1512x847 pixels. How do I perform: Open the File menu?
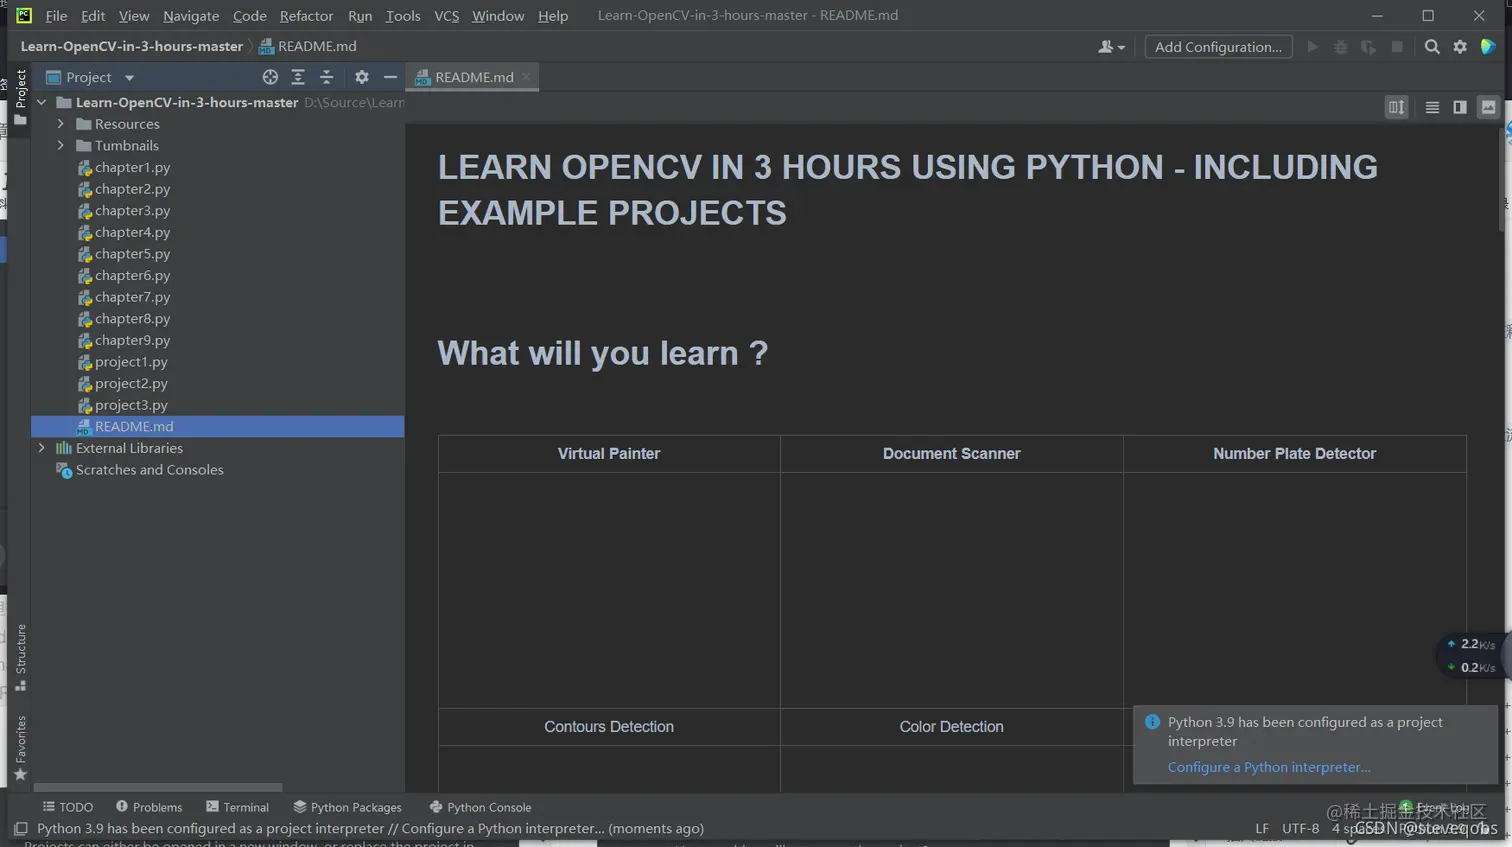pyautogui.click(x=56, y=16)
